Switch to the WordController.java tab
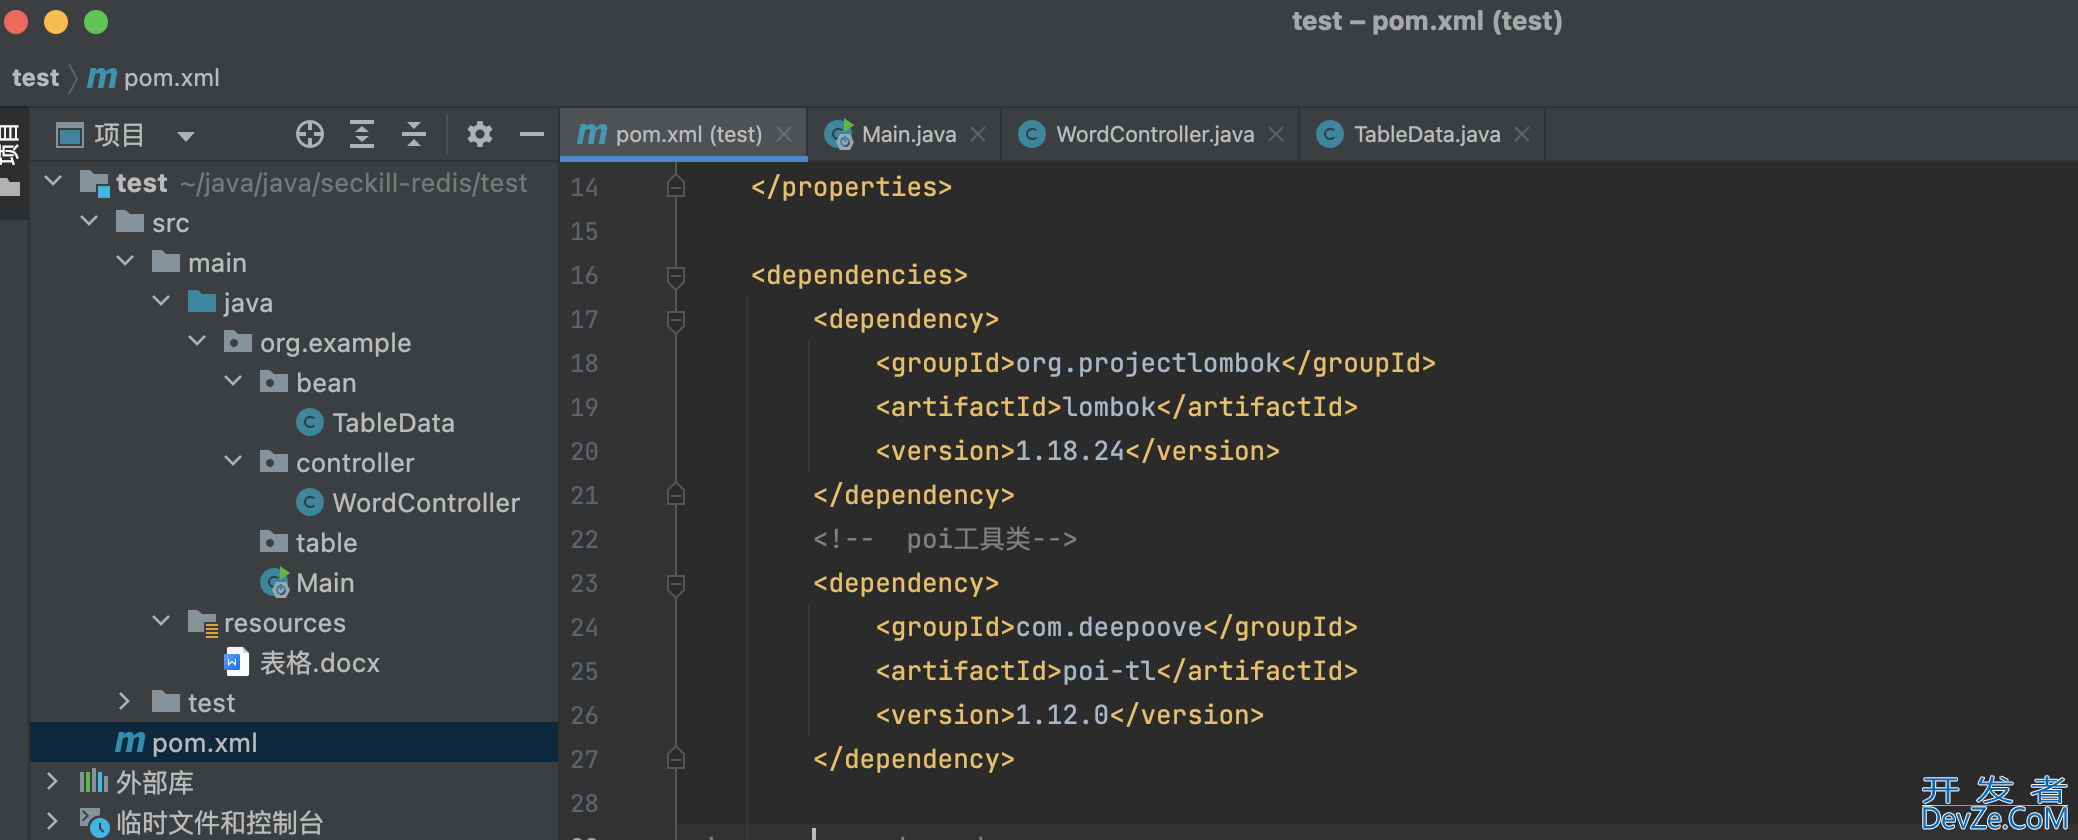This screenshot has height=840, width=2078. click(x=1150, y=134)
